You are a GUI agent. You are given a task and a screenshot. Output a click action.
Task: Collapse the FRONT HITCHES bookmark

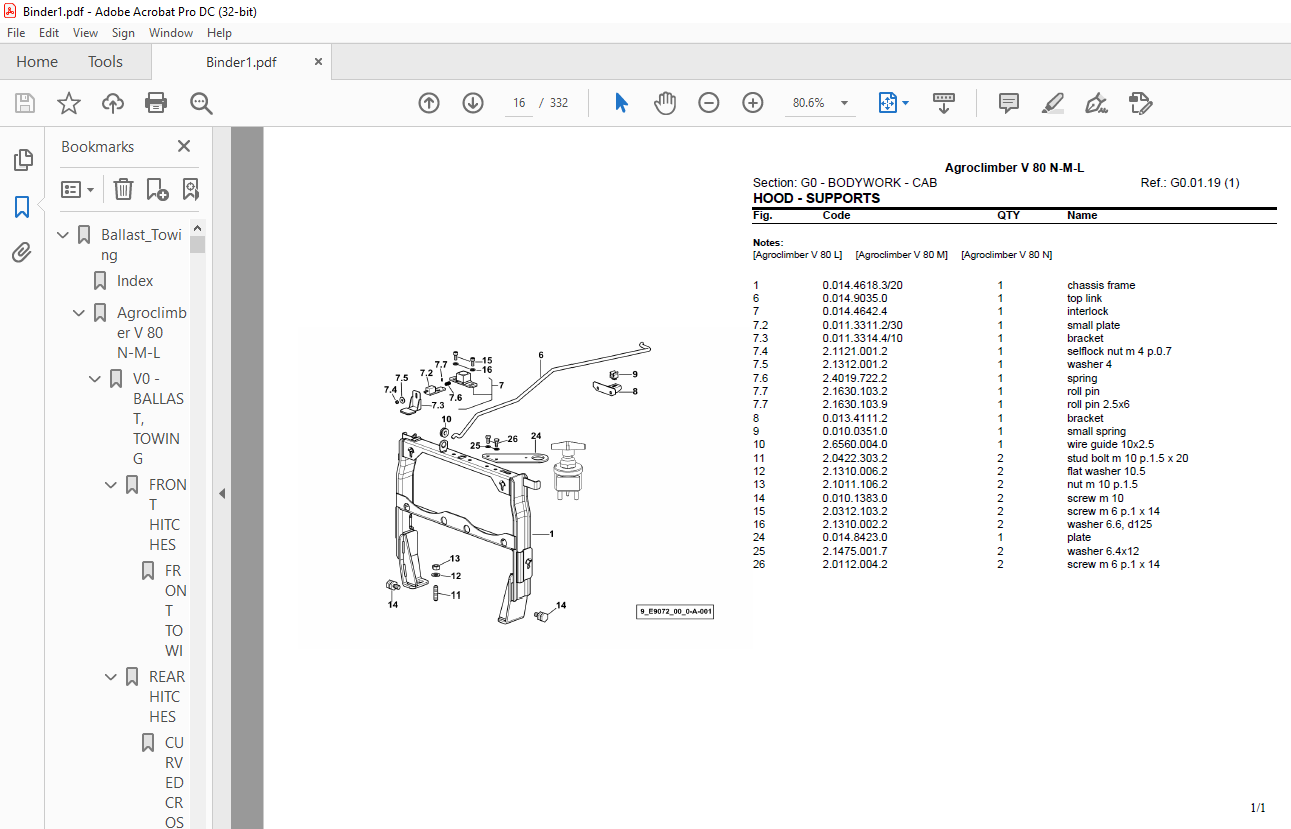pos(112,485)
